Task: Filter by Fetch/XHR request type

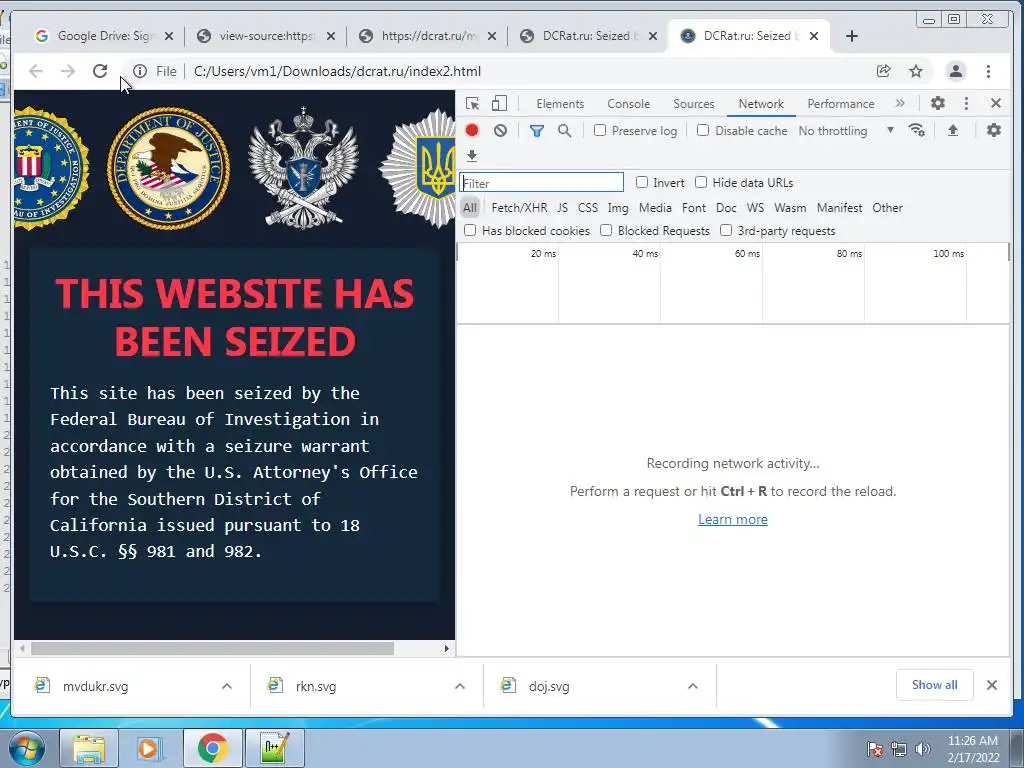Action: click(x=519, y=208)
